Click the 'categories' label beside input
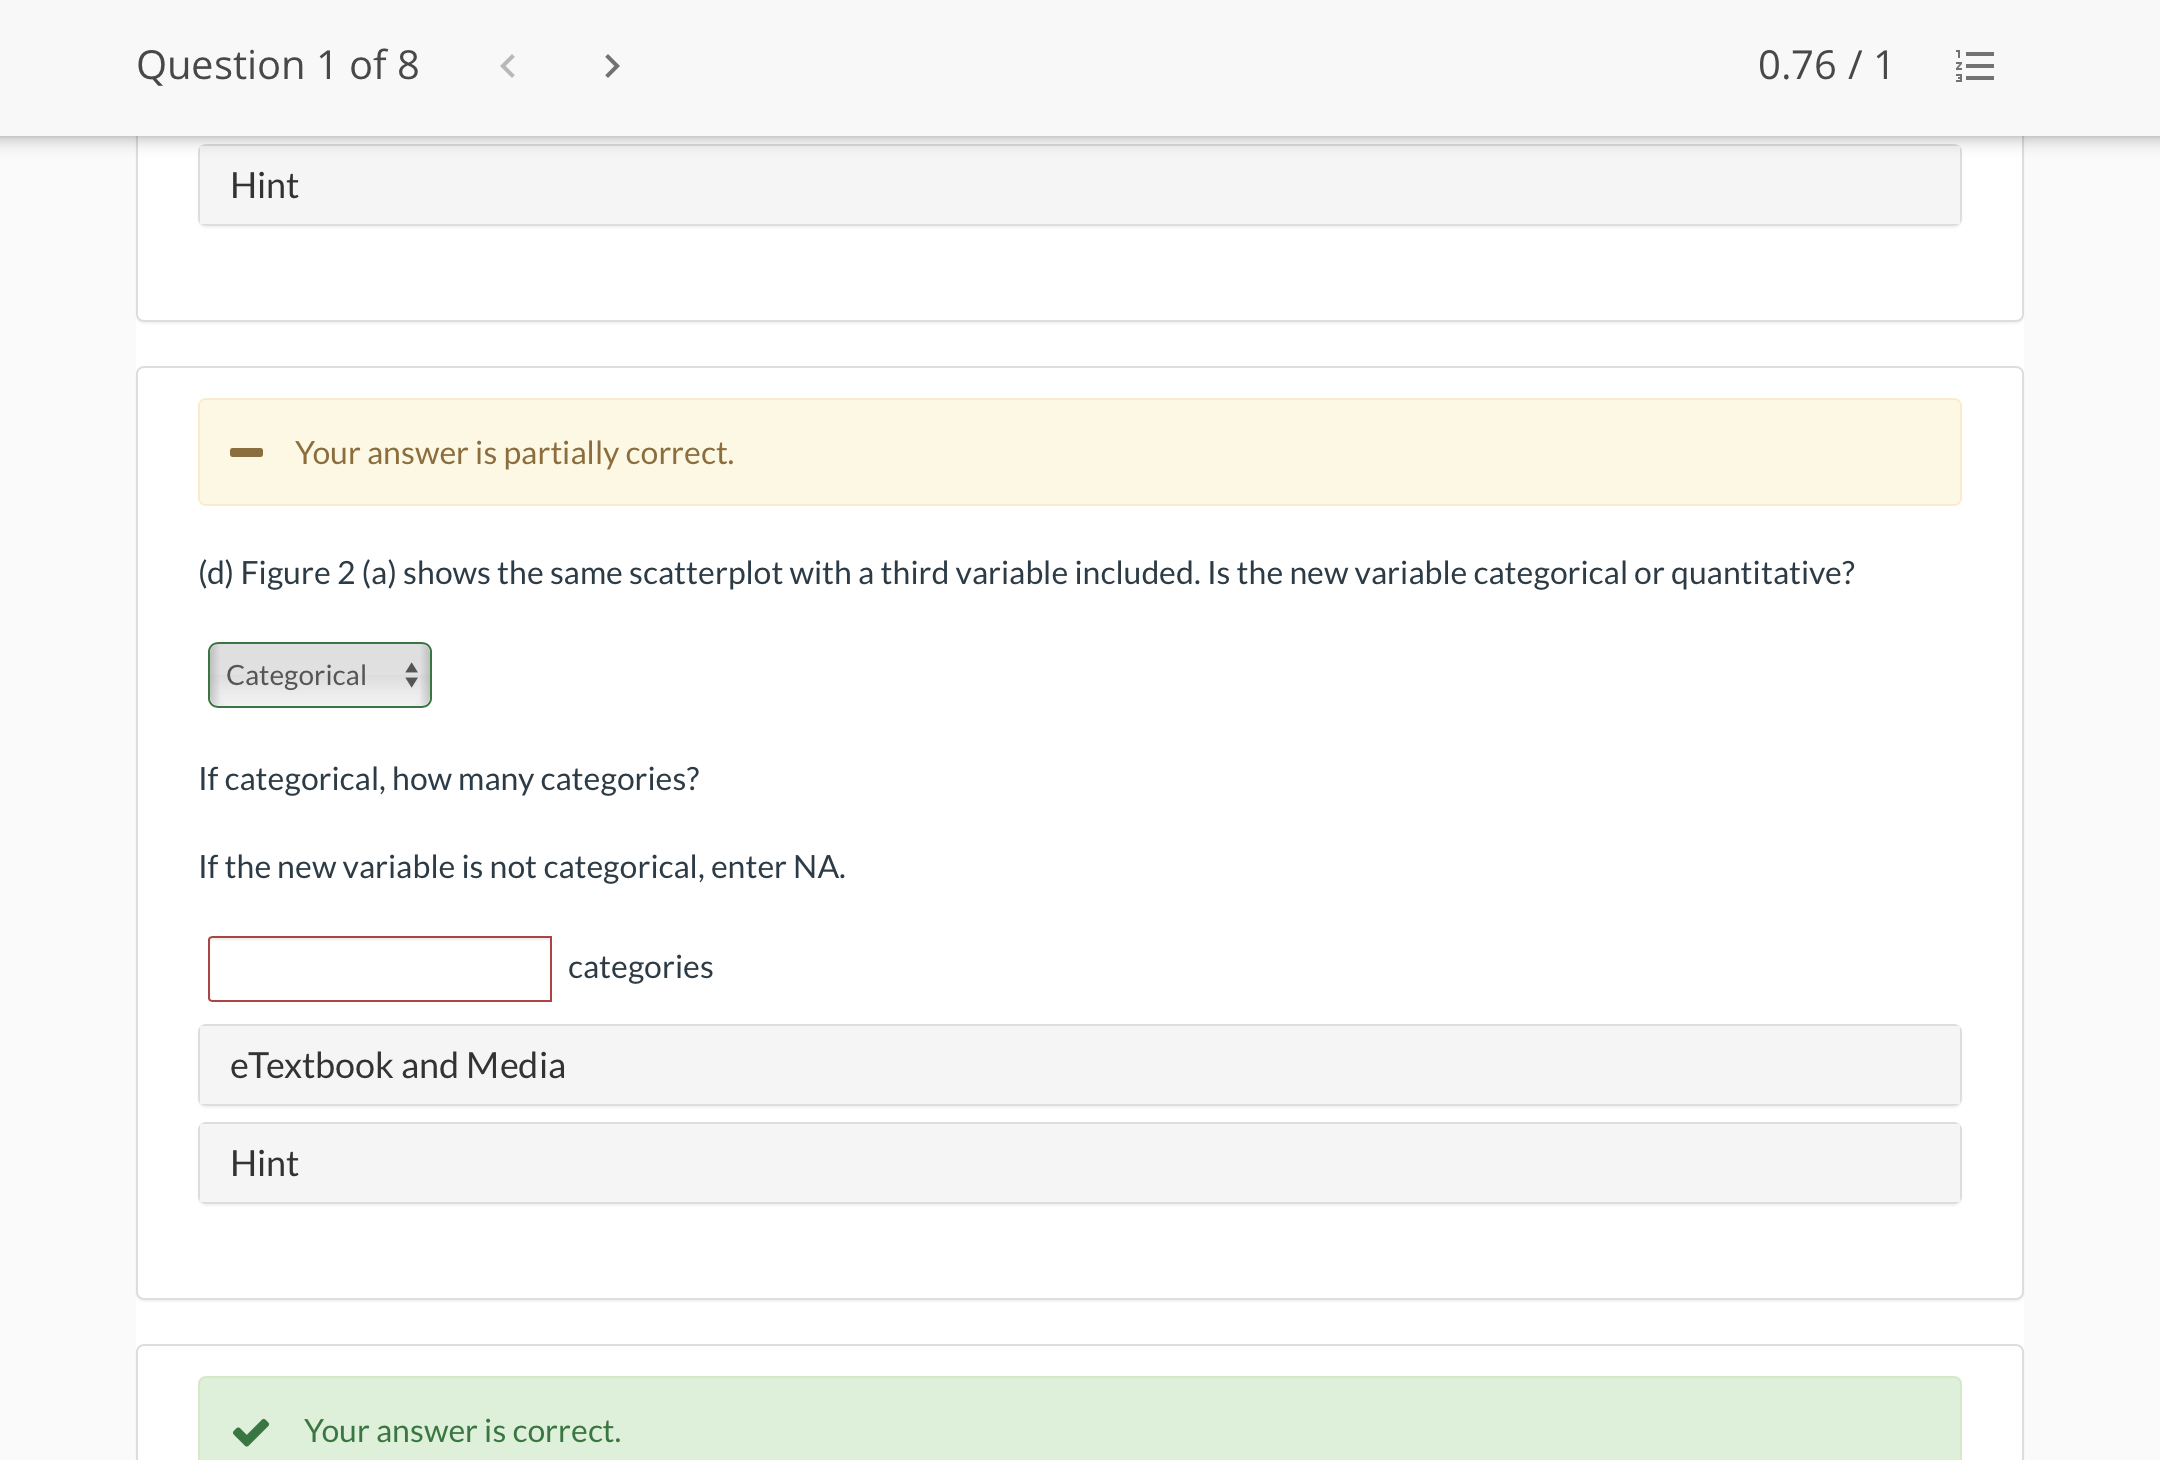 coord(640,967)
